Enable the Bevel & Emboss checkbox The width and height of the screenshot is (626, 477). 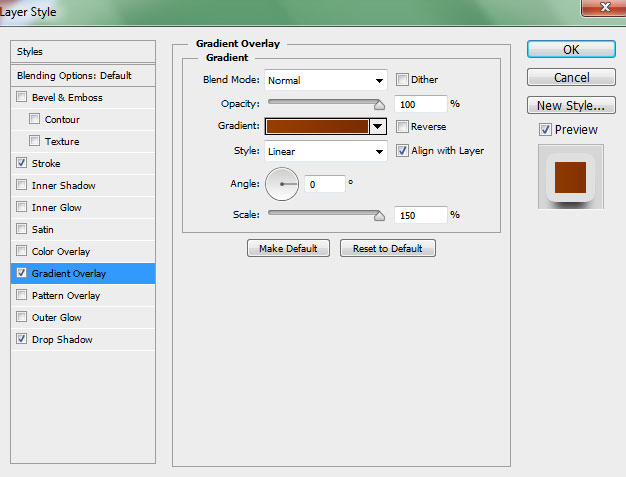(x=22, y=97)
